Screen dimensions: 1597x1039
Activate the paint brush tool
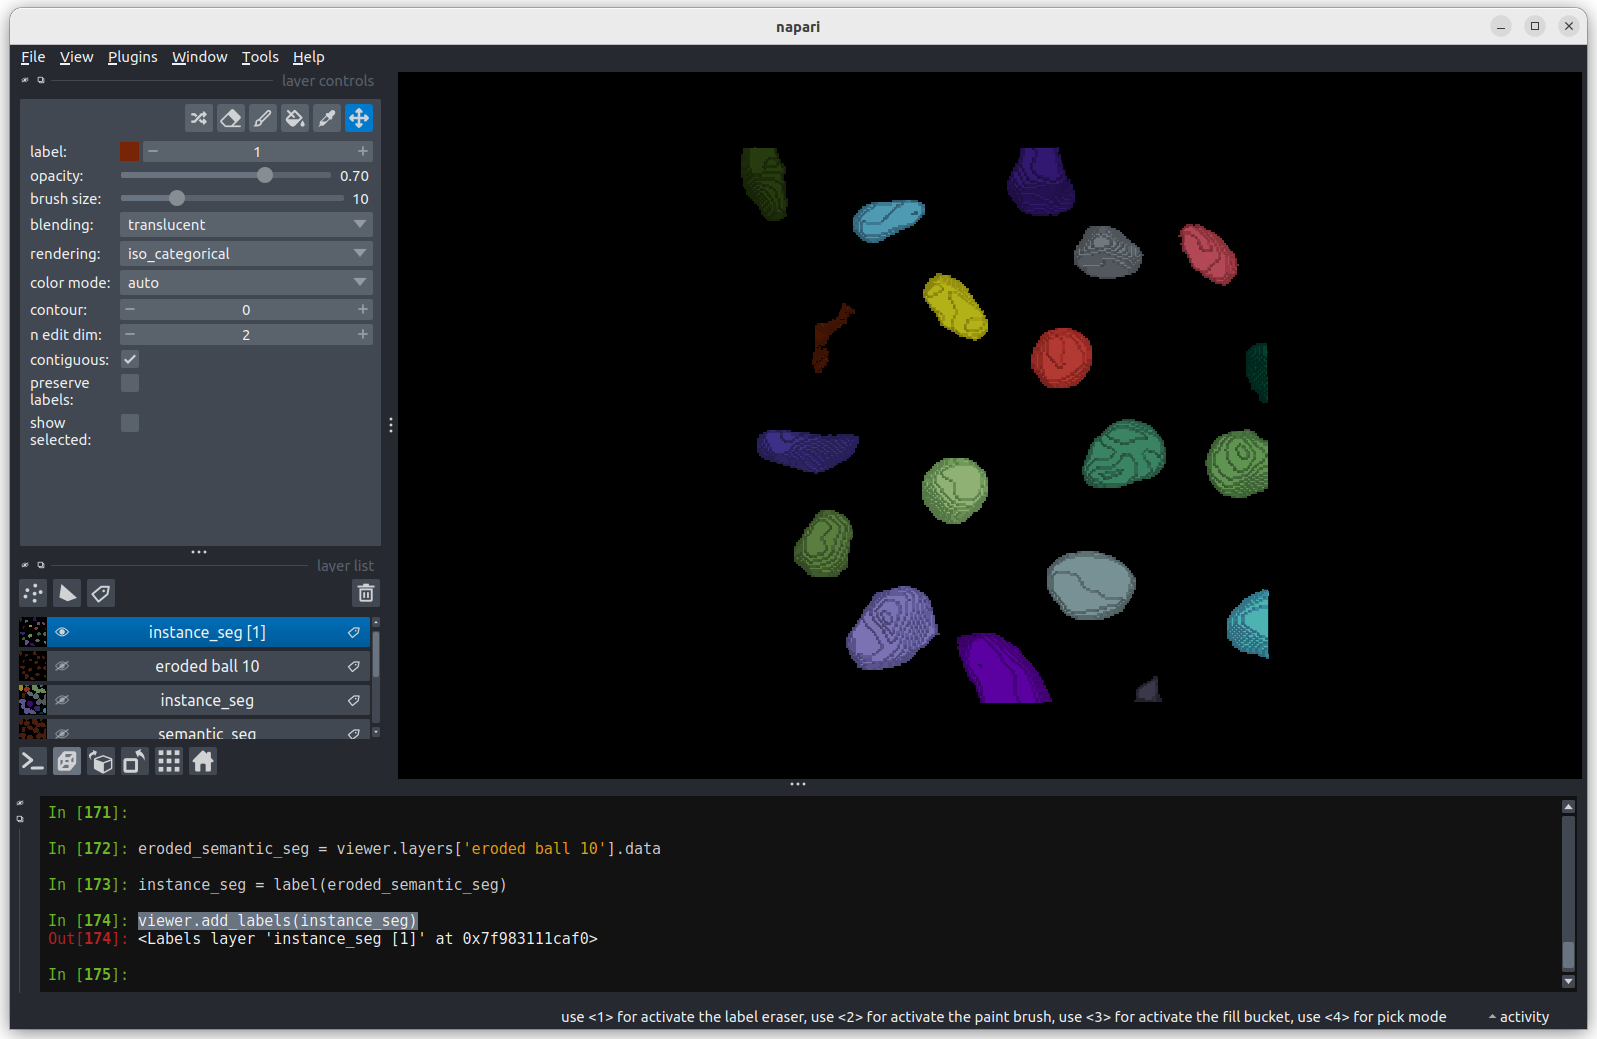pyautogui.click(x=263, y=118)
